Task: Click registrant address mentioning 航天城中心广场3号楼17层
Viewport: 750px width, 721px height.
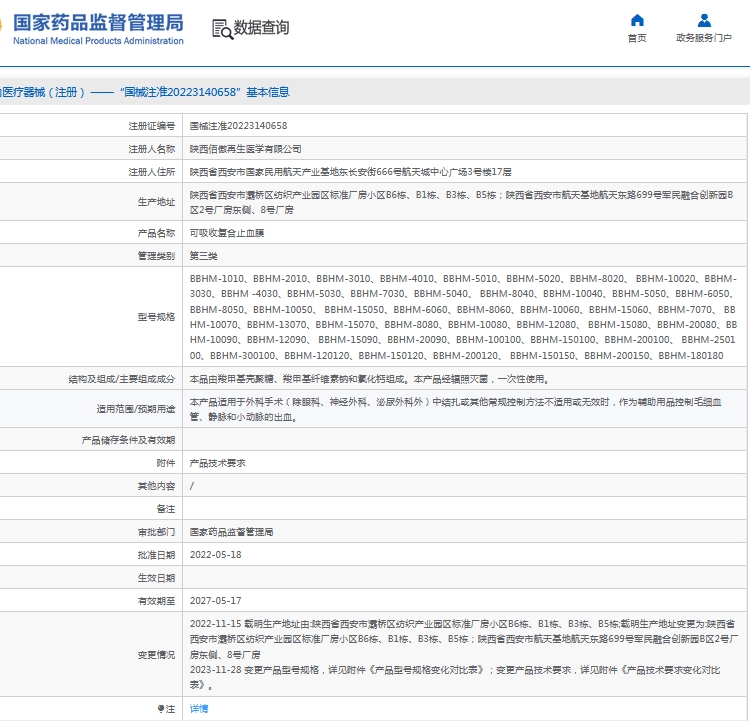Action: (x=351, y=172)
